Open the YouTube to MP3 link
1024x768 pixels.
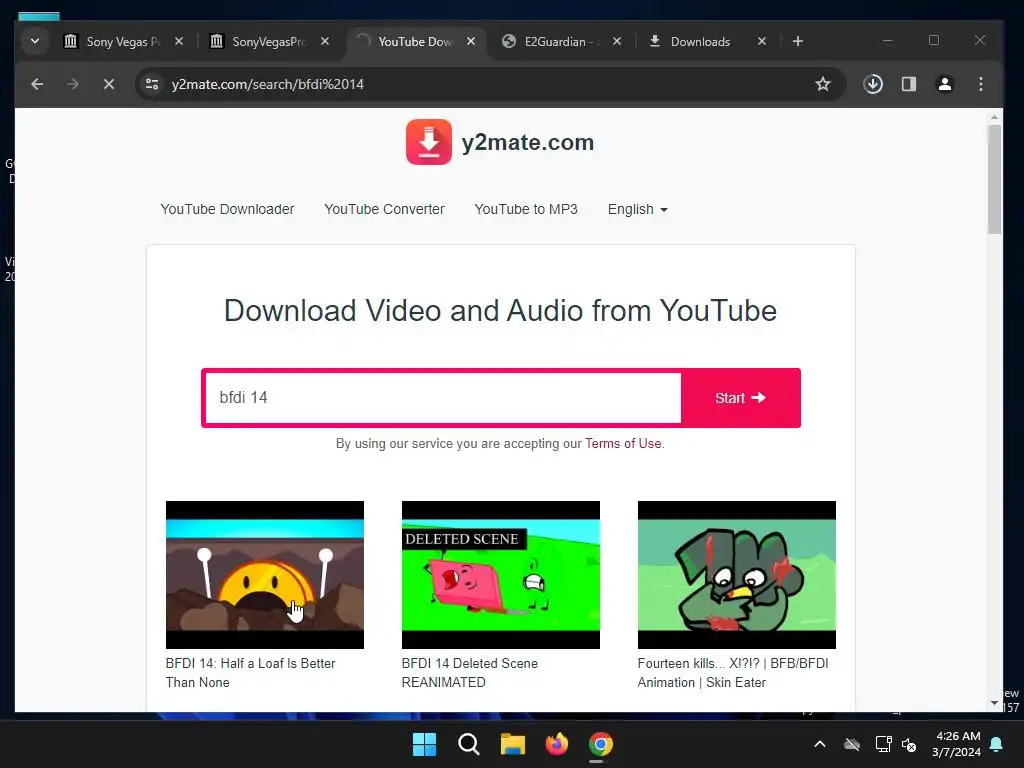[526, 209]
